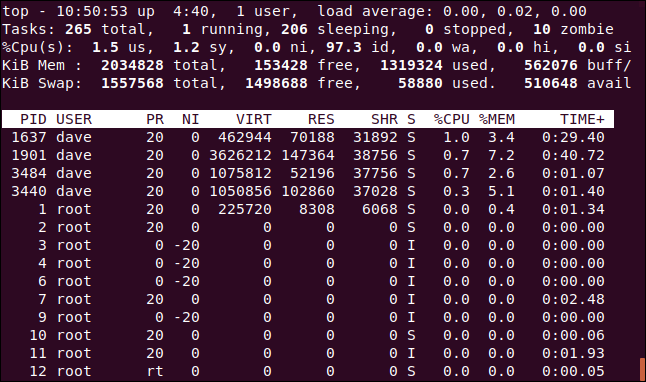Click %CPU value 1.0
The height and width of the screenshot is (382, 646).
[x=456, y=137]
